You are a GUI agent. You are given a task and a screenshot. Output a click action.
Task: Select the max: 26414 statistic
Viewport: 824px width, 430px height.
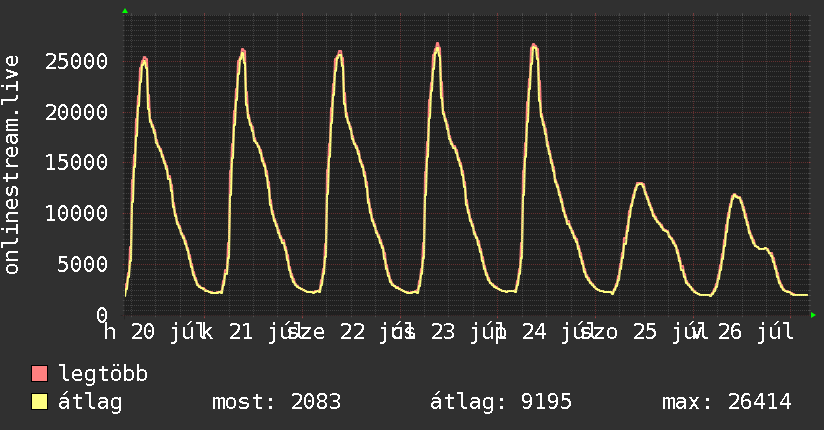[x=727, y=402]
